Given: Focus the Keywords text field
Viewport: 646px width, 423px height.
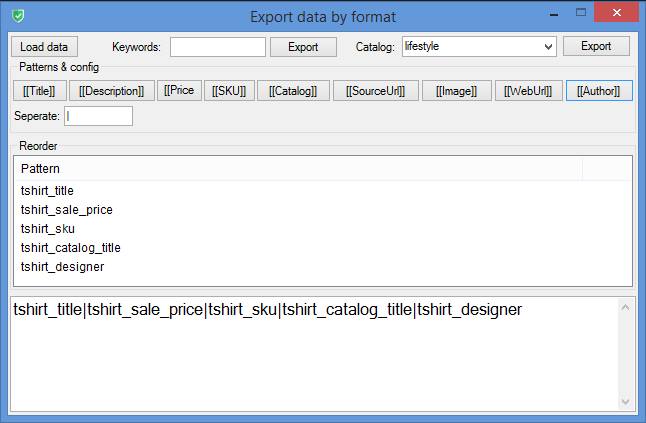Looking at the screenshot, I should [217, 47].
